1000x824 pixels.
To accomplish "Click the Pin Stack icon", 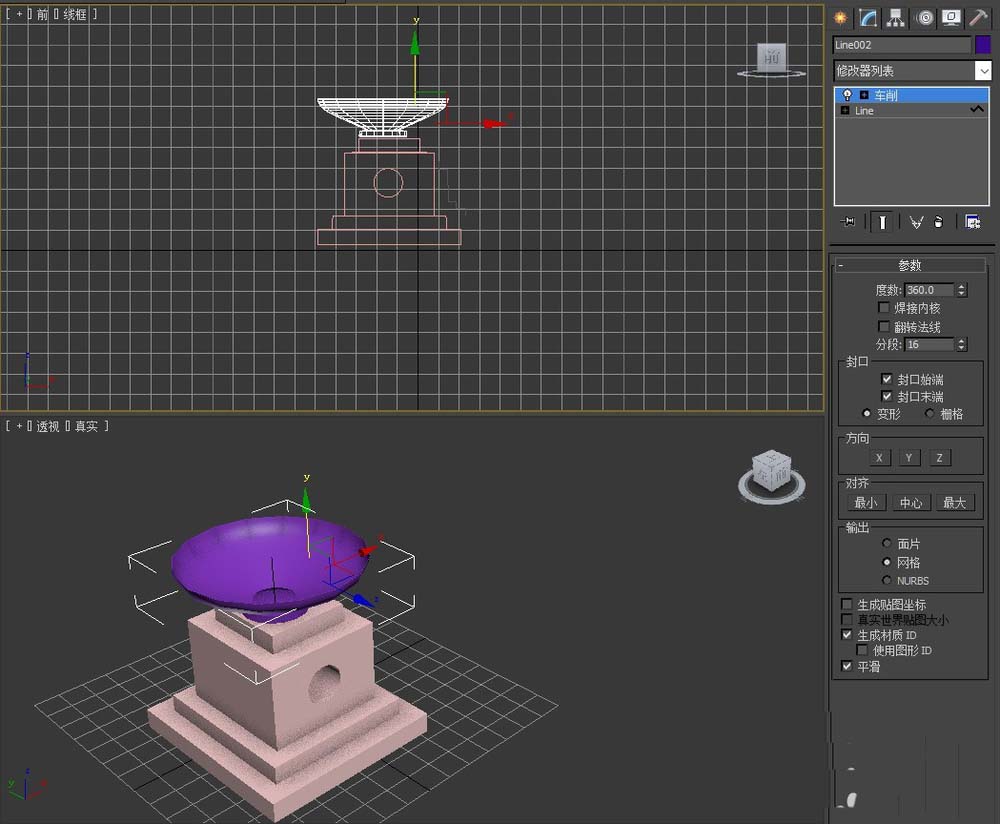I will (848, 222).
